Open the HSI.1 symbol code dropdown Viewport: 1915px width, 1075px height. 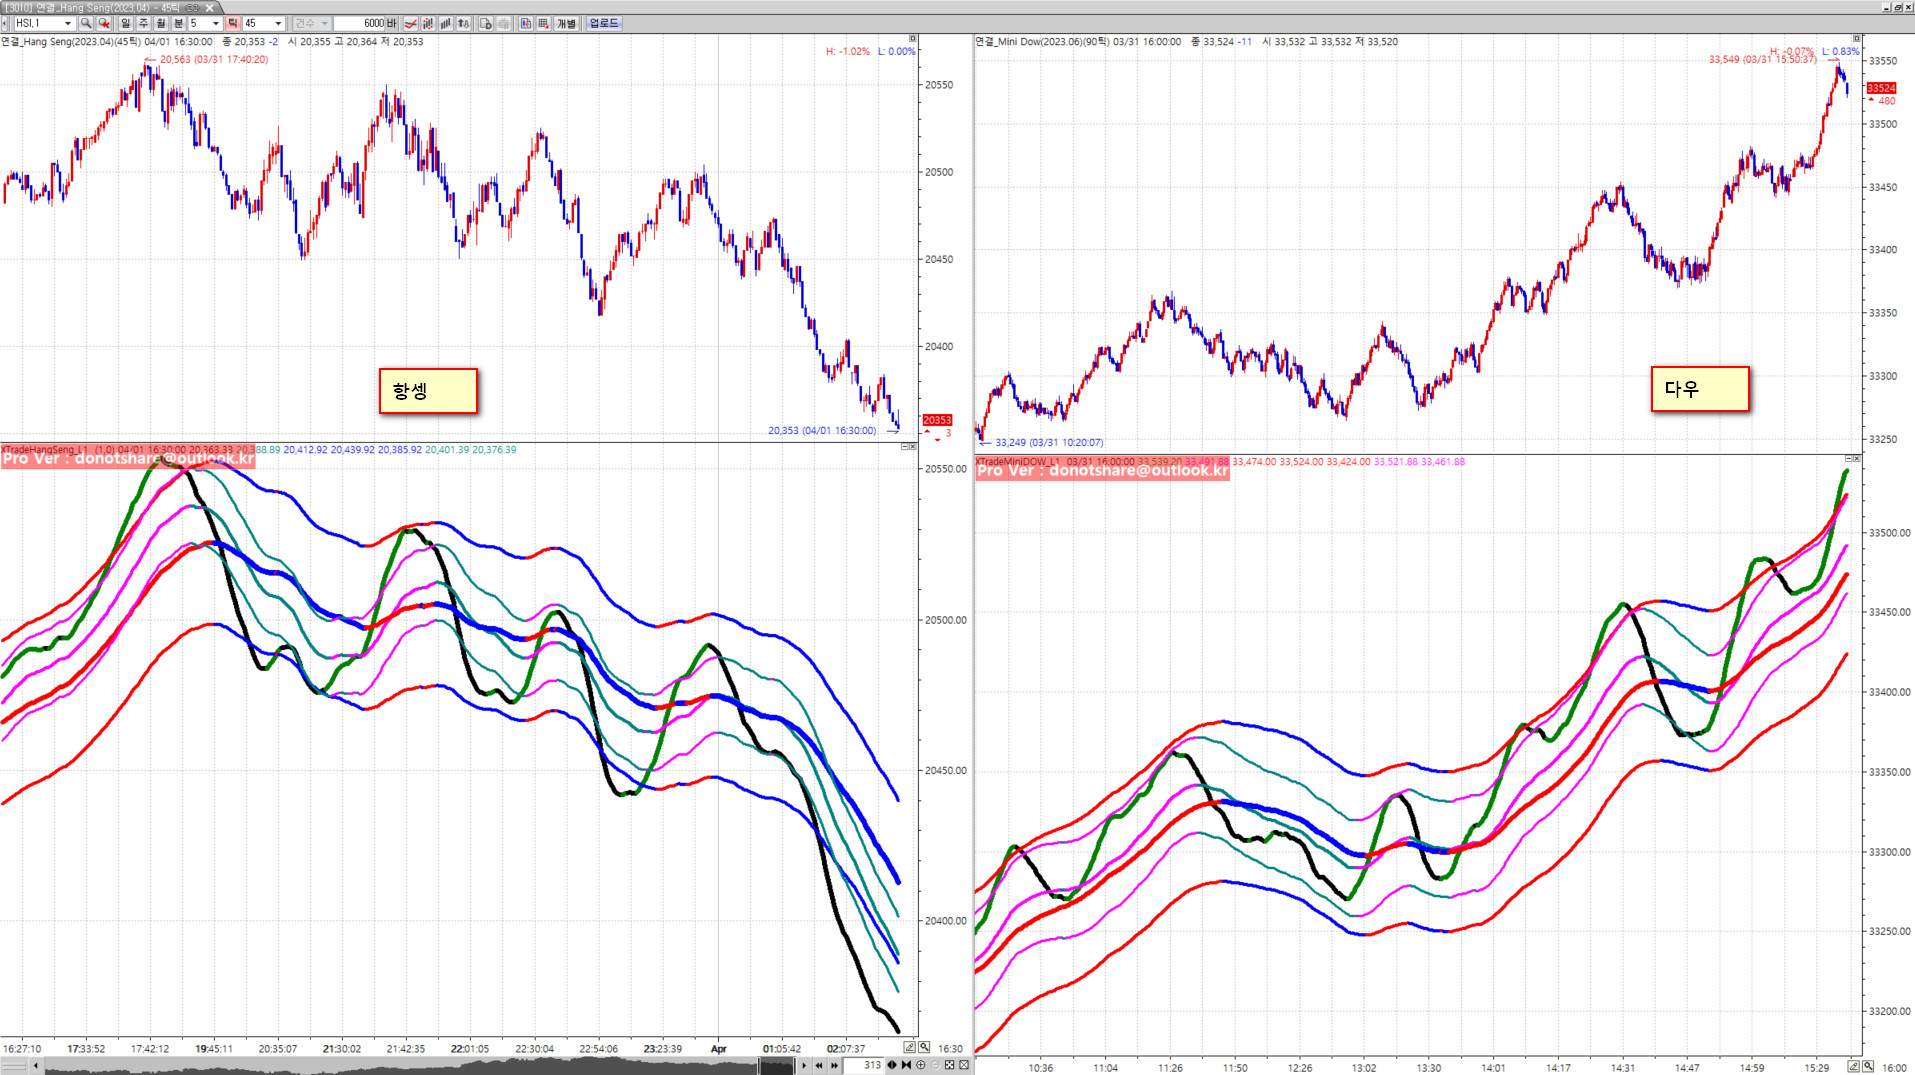[68, 23]
